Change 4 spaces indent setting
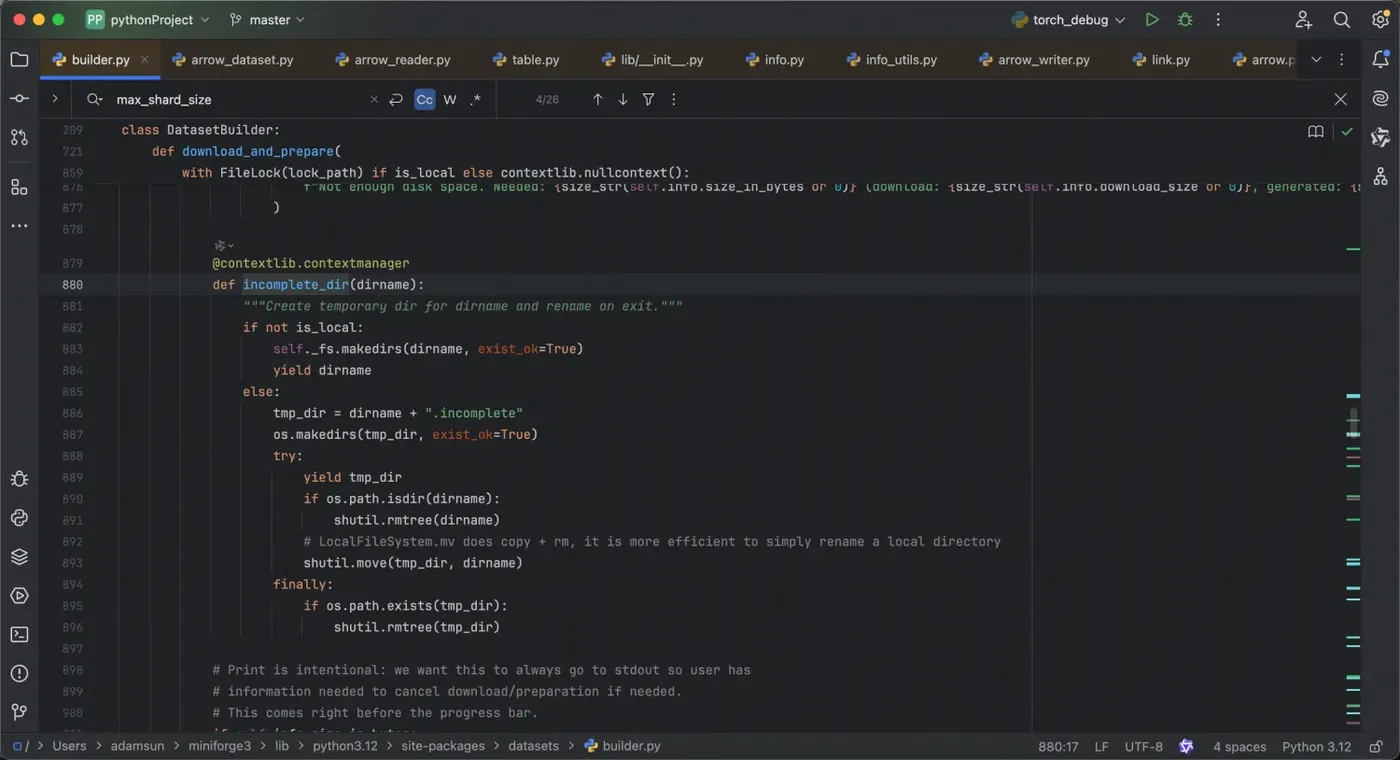This screenshot has height=760, width=1400. click(x=1239, y=747)
